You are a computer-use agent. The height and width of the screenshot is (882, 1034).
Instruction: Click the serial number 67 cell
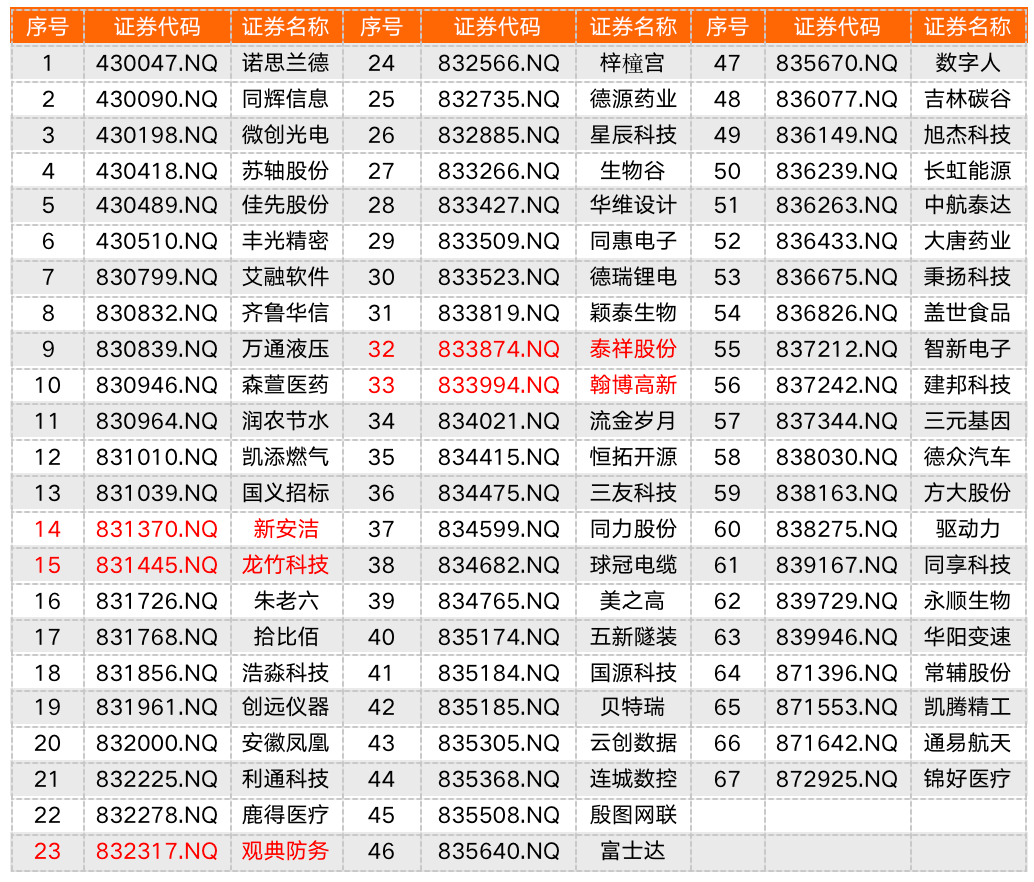(x=727, y=779)
